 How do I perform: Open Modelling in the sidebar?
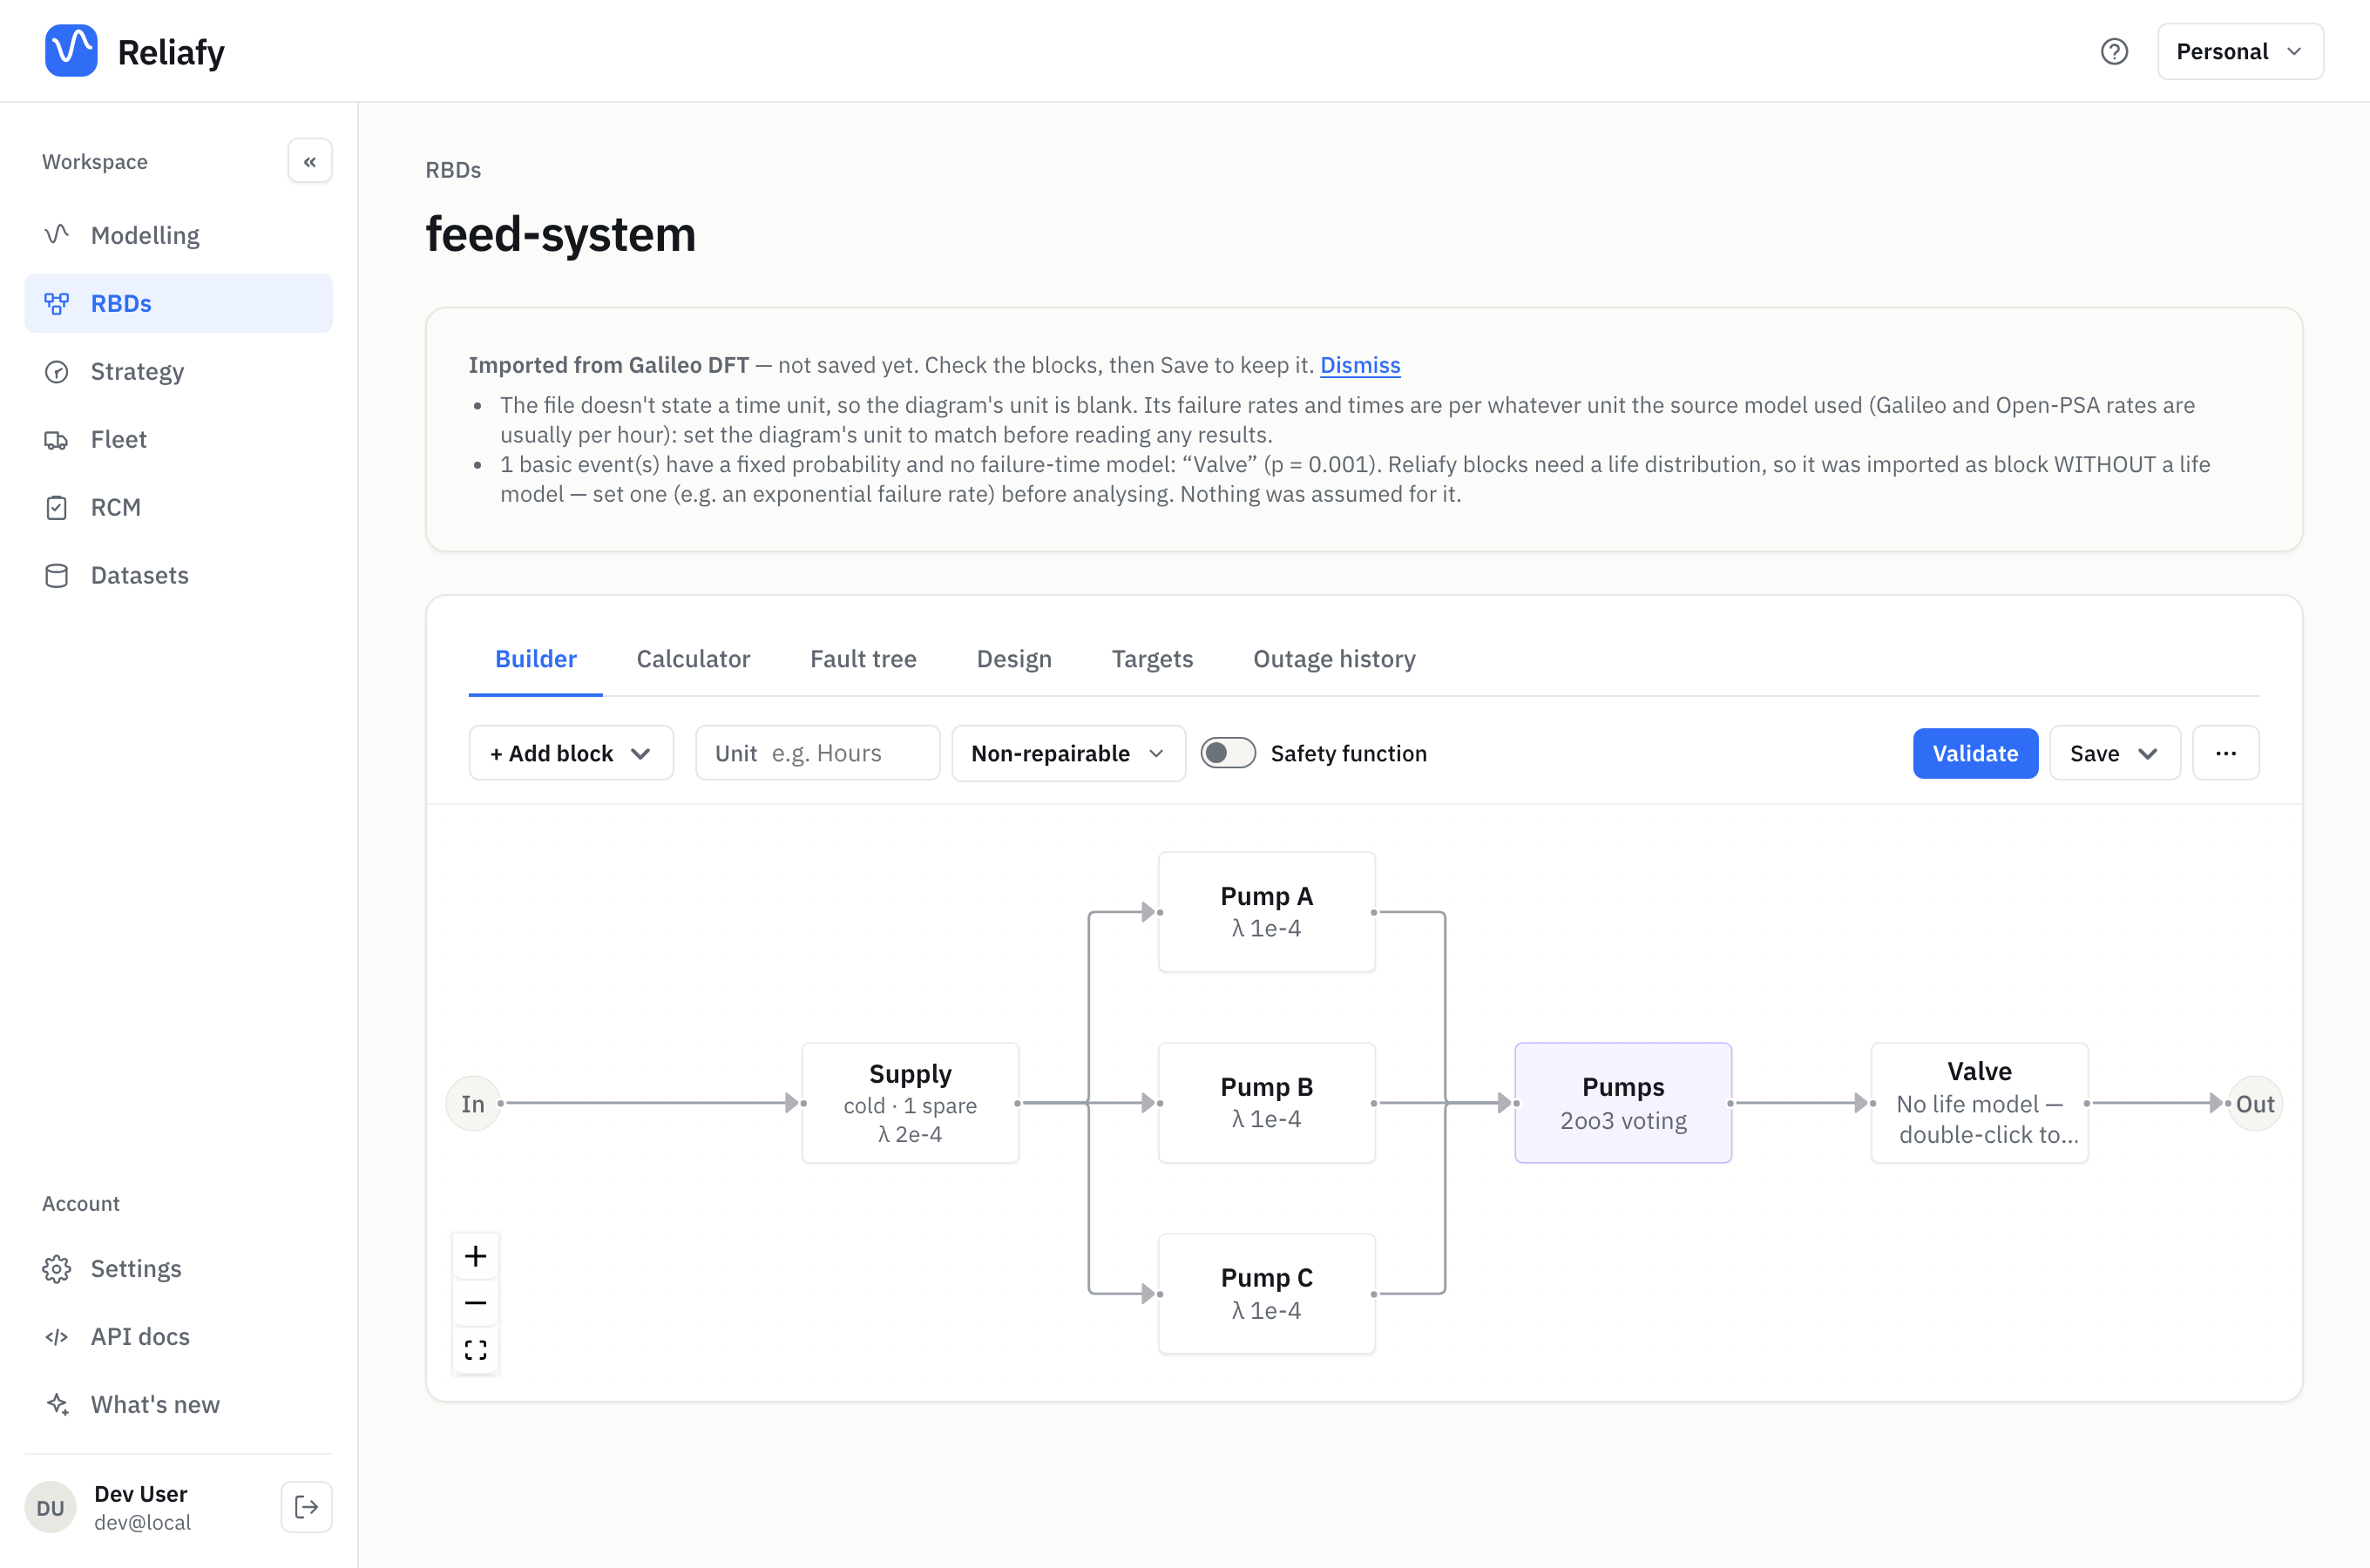[178, 235]
